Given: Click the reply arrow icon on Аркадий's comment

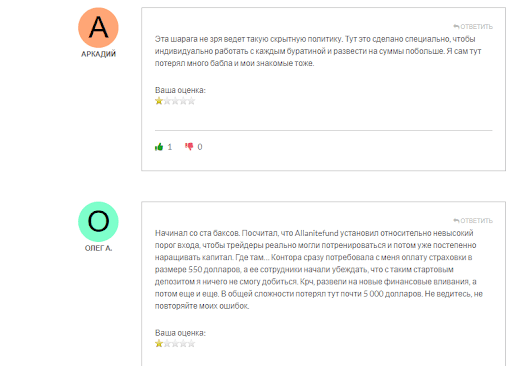Looking at the screenshot, I should [456, 26].
